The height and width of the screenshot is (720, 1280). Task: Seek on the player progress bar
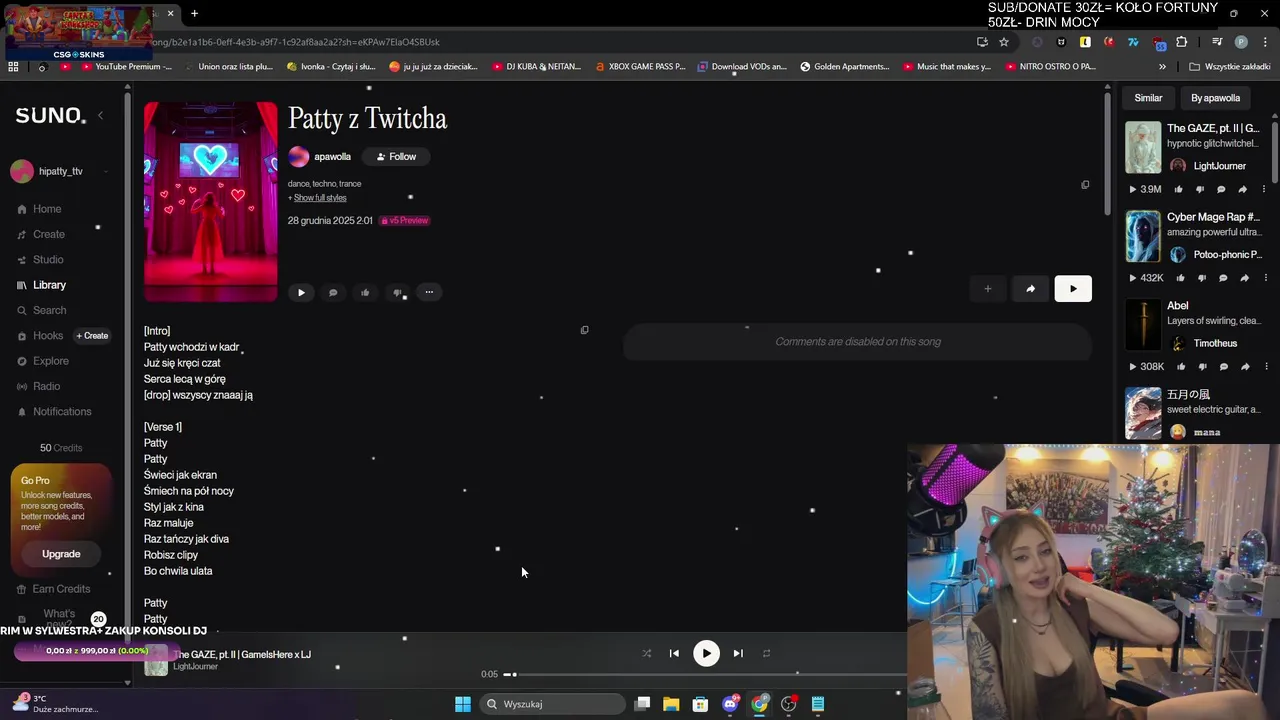coord(705,674)
